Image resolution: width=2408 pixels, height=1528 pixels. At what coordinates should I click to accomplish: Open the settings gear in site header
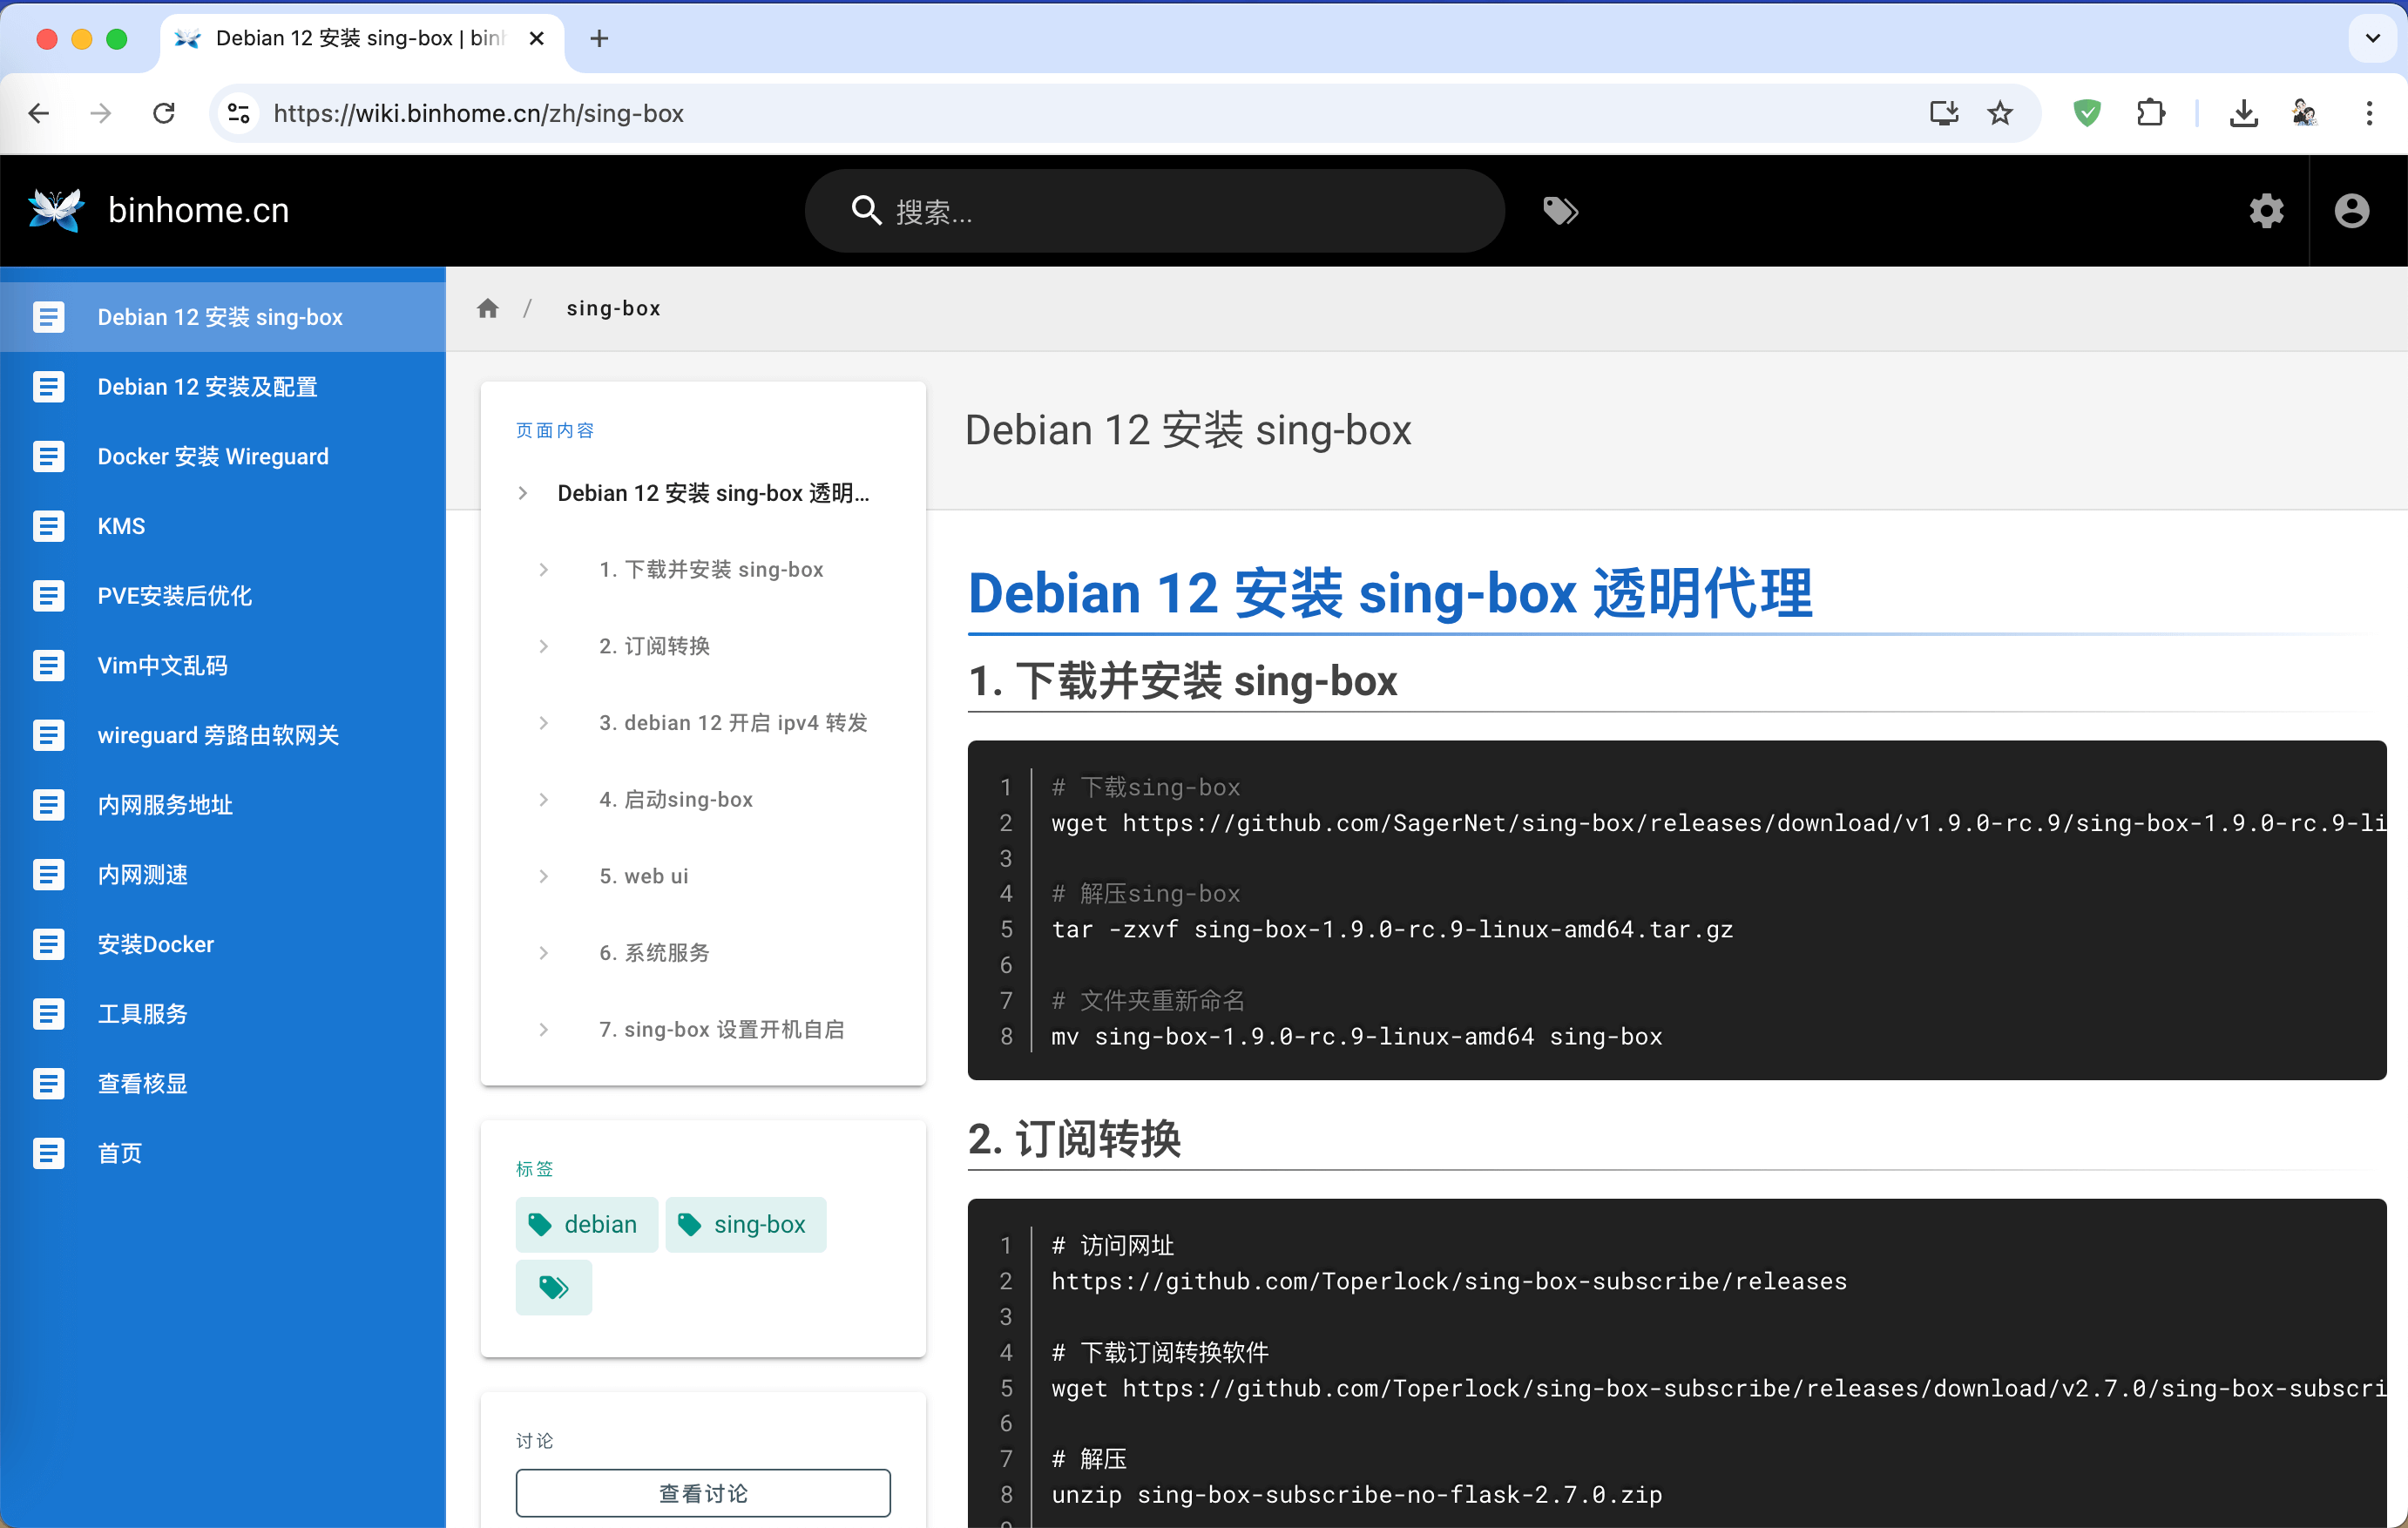tap(2266, 211)
